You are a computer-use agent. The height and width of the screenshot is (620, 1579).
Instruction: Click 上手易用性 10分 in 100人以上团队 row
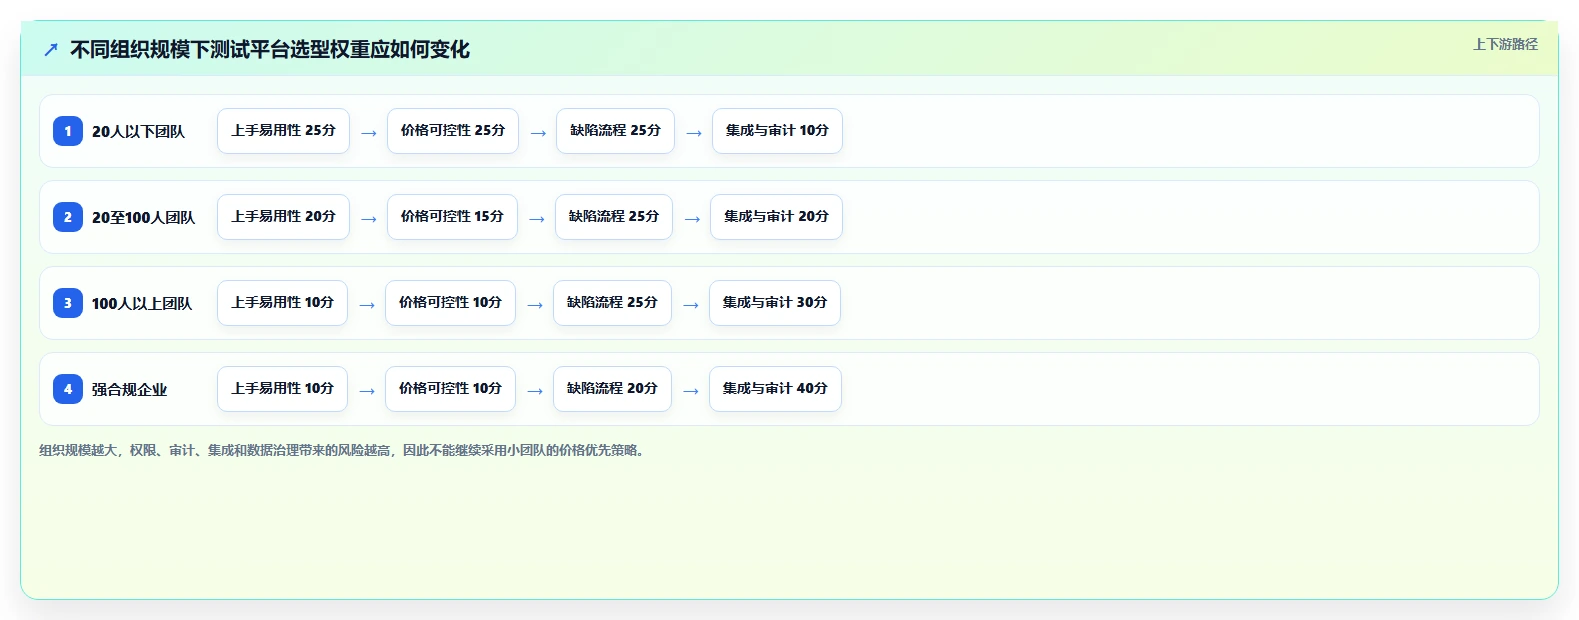pos(282,303)
